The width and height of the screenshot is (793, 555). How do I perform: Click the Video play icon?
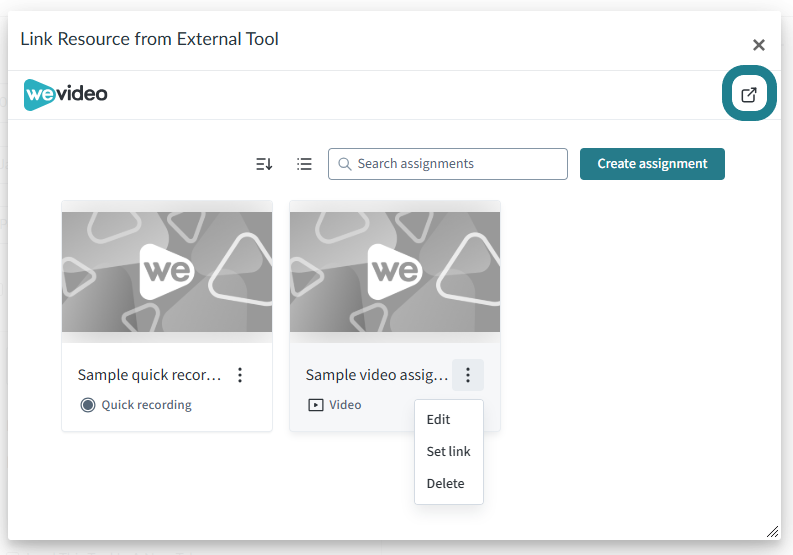point(316,405)
